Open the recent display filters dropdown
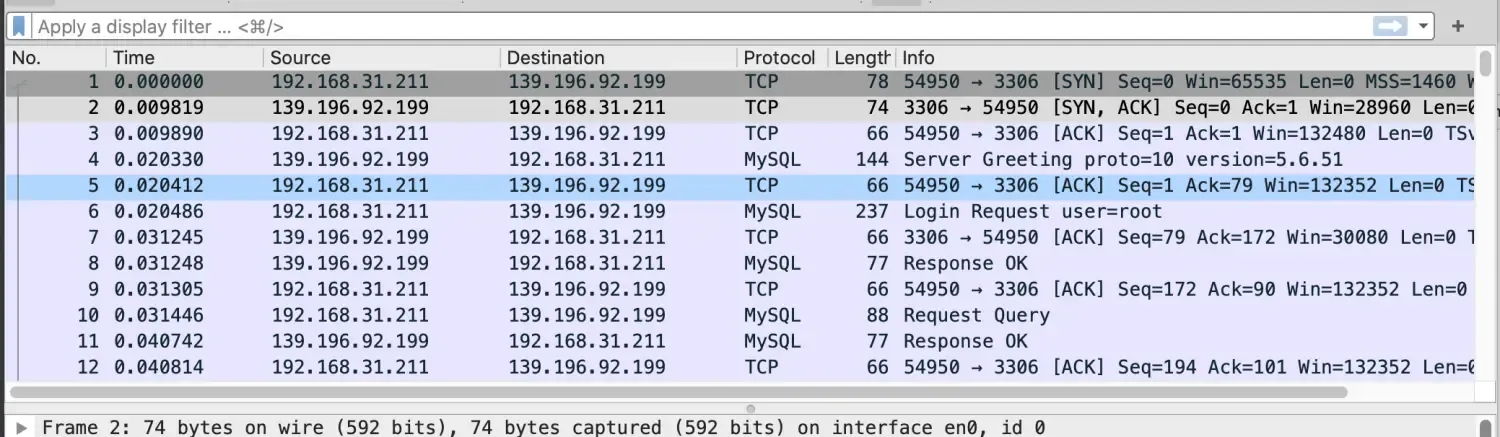This screenshot has height=437, width=1500. [1423, 27]
